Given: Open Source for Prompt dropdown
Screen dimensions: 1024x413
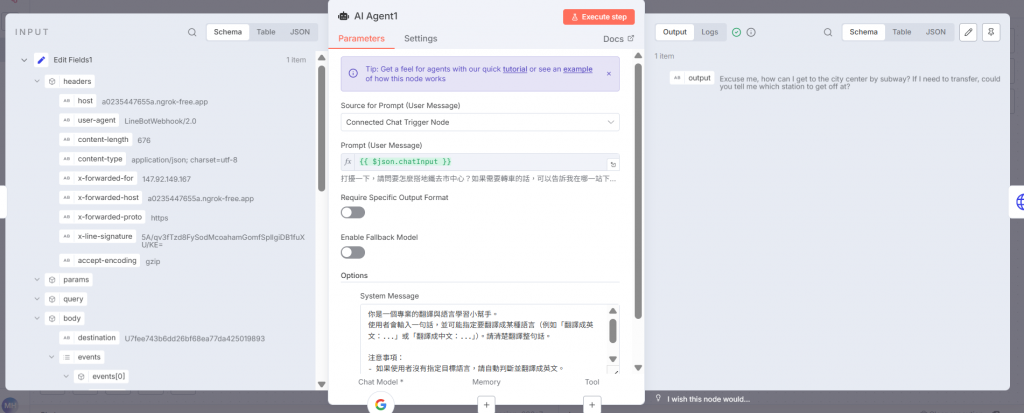Looking at the screenshot, I should (x=480, y=122).
